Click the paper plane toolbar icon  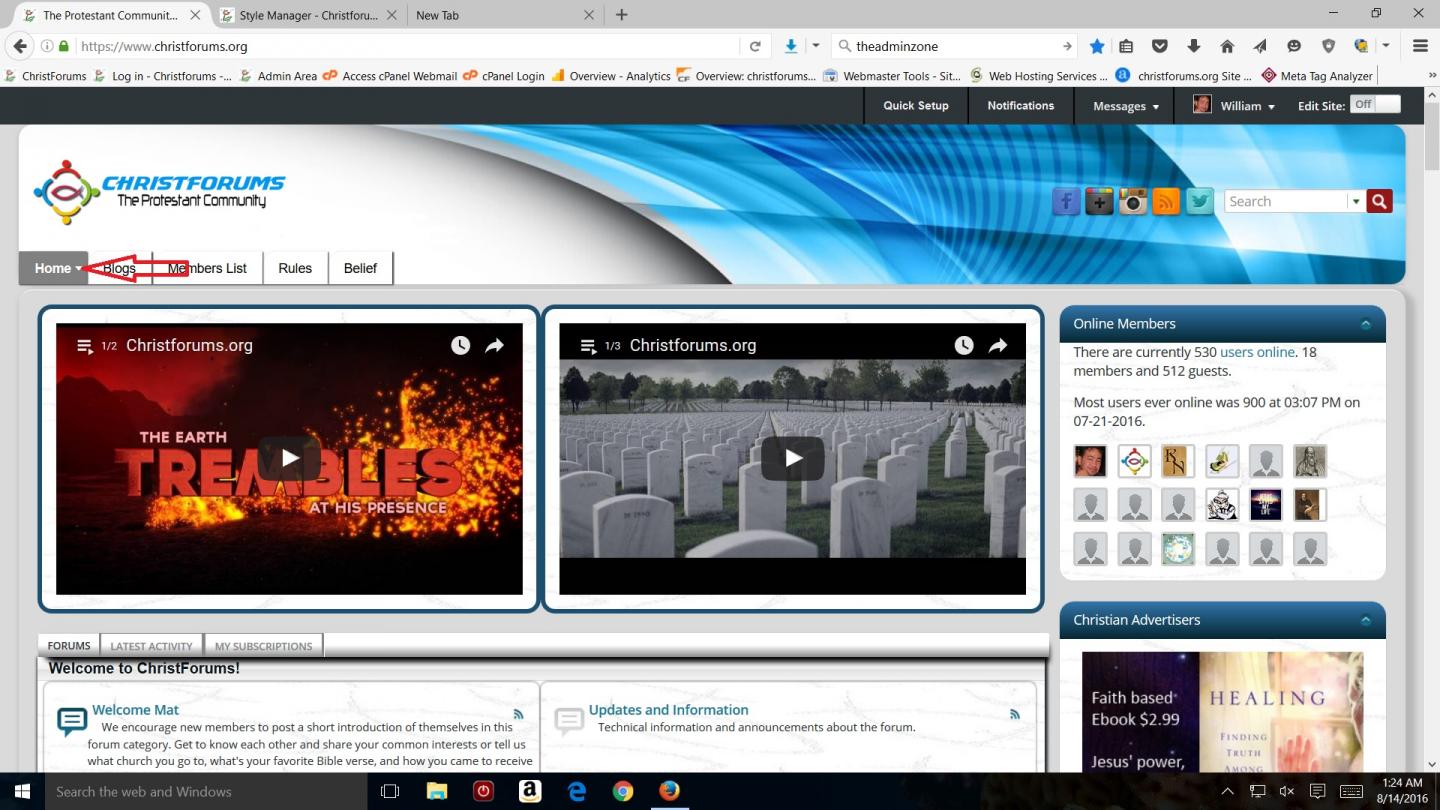click(x=1260, y=46)
